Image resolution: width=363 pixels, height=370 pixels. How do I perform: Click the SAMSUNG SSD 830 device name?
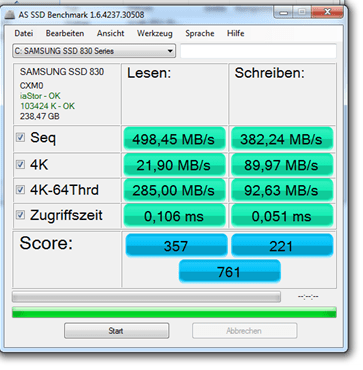62,72
